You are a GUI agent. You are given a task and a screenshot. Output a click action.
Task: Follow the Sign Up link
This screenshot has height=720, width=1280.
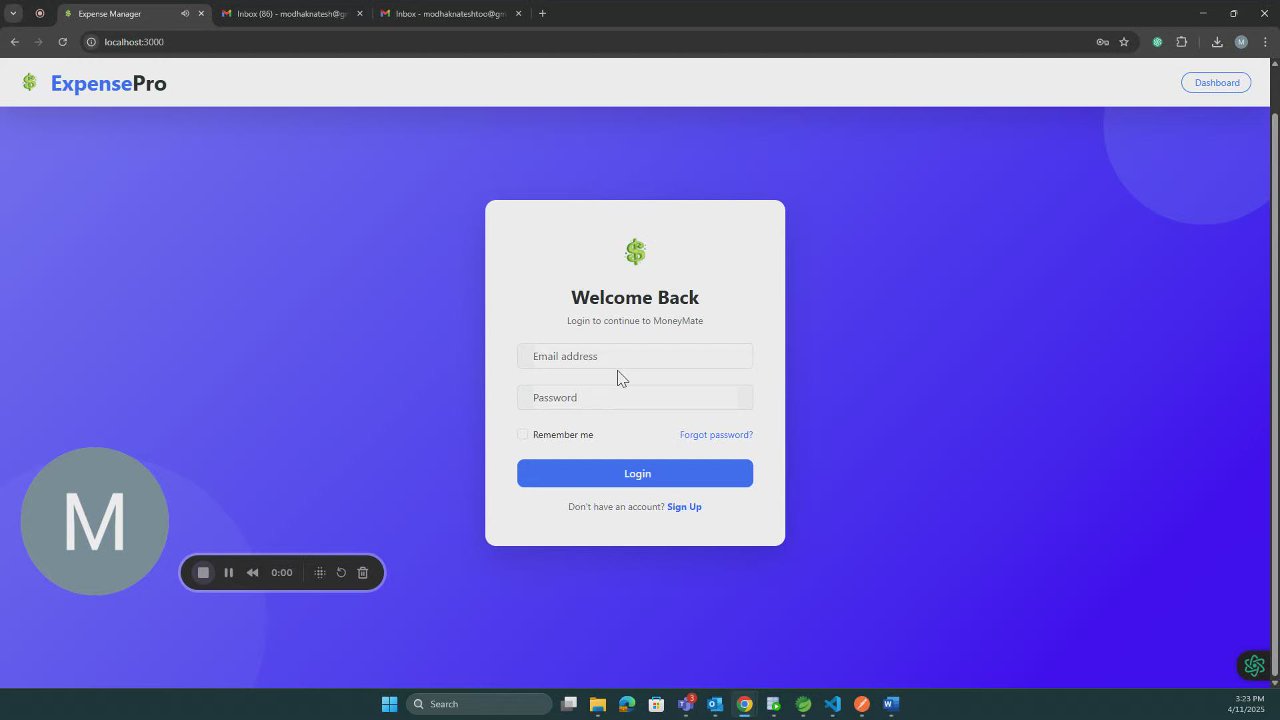click(x=684, y=507)
